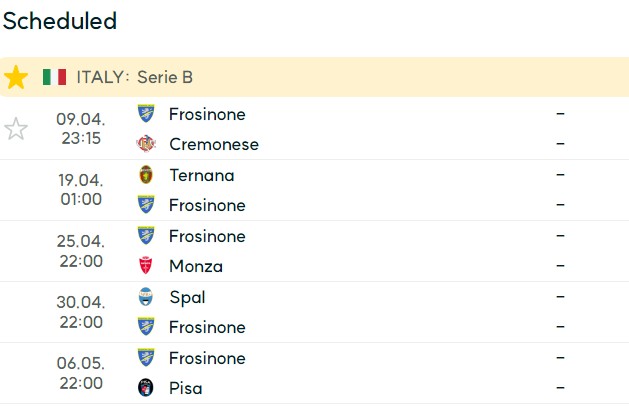The image size is (629, 420).
Task: Open the Ternana team name
Action: 202,175
